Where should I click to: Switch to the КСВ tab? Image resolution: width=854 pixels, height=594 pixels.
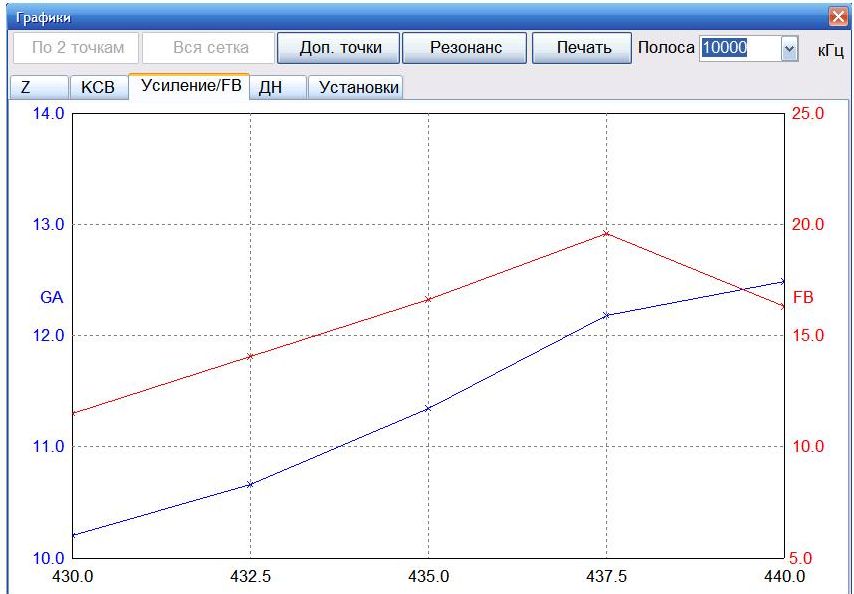click(99, 87)
